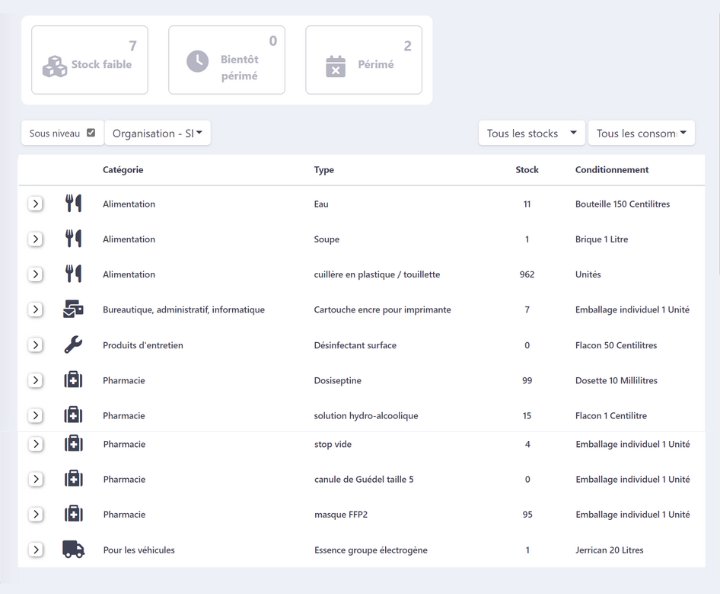Click the first-aid kit icon in canule de Guédel row
The height and width of the screenshot is (594, 720).
click(73, 479)
